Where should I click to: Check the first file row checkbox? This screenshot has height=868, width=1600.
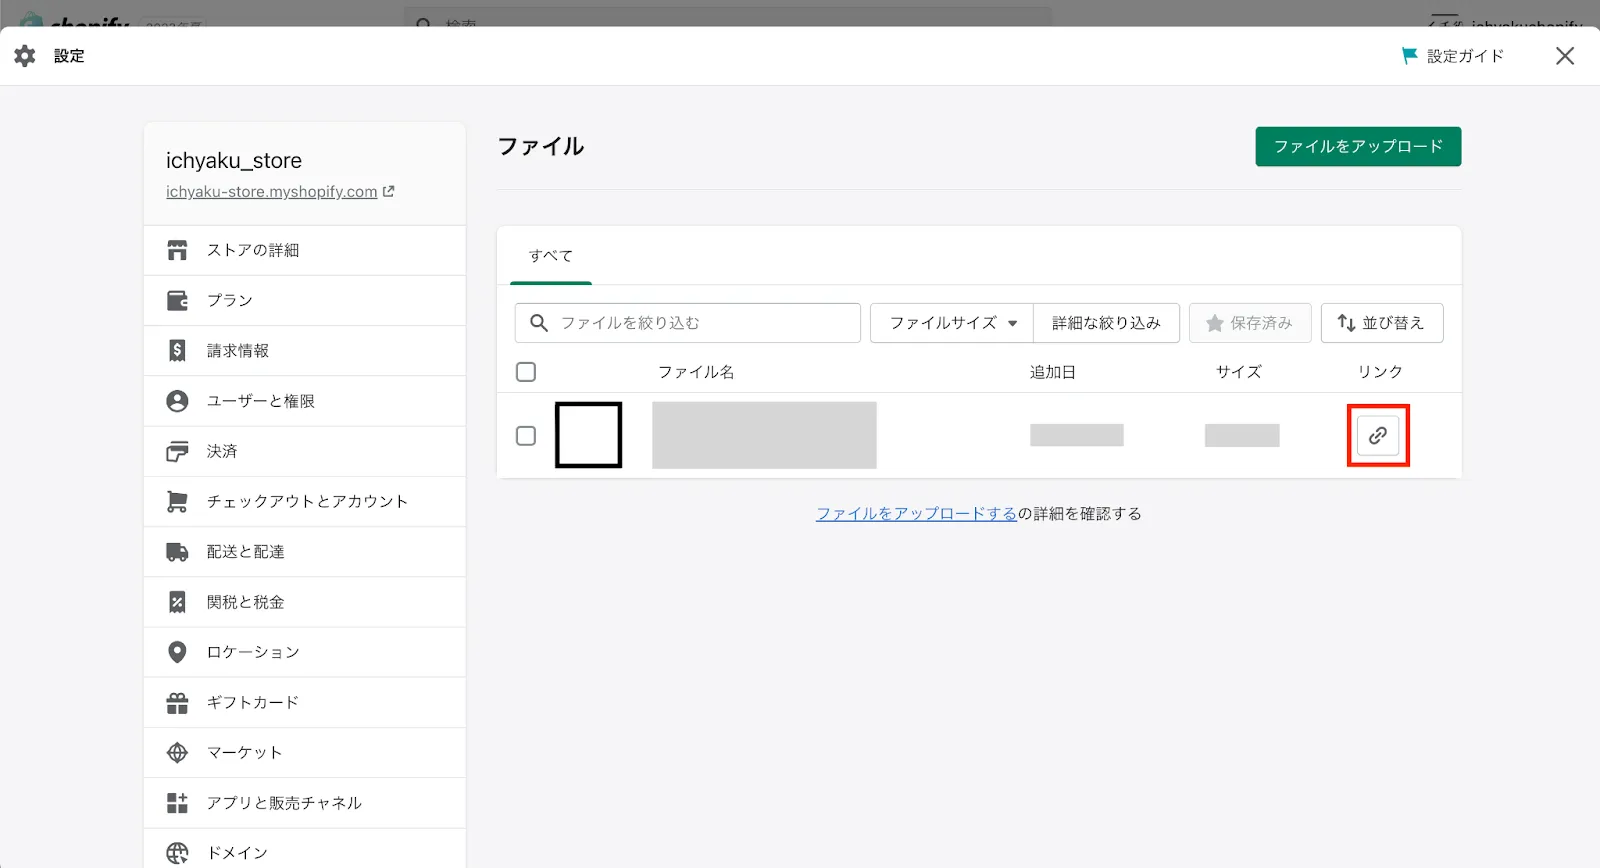tap(526, 436)
